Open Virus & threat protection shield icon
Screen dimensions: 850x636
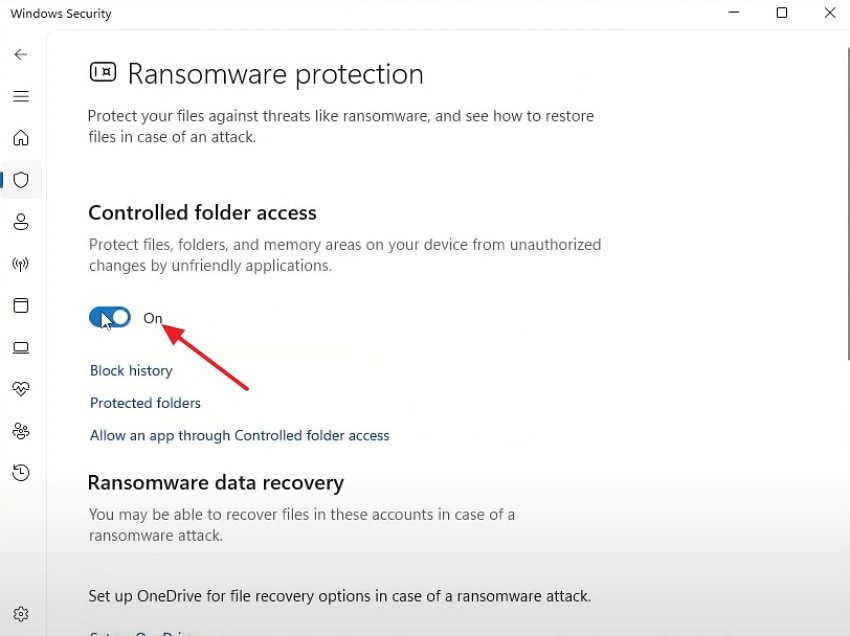(21, 180)
